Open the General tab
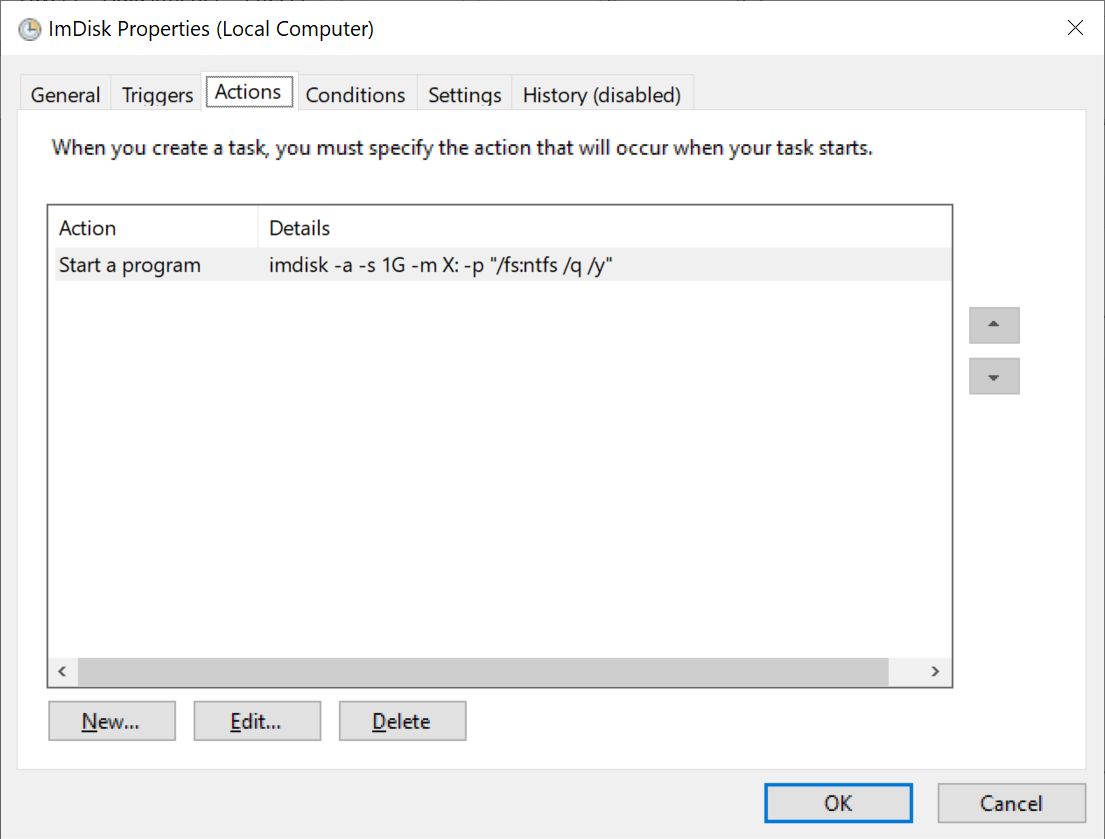 (x=65, y=94)
